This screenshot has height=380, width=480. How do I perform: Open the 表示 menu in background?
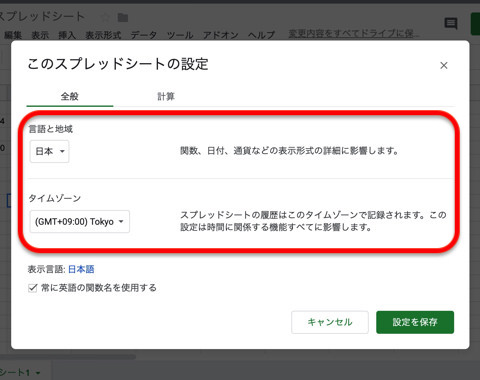40,35
